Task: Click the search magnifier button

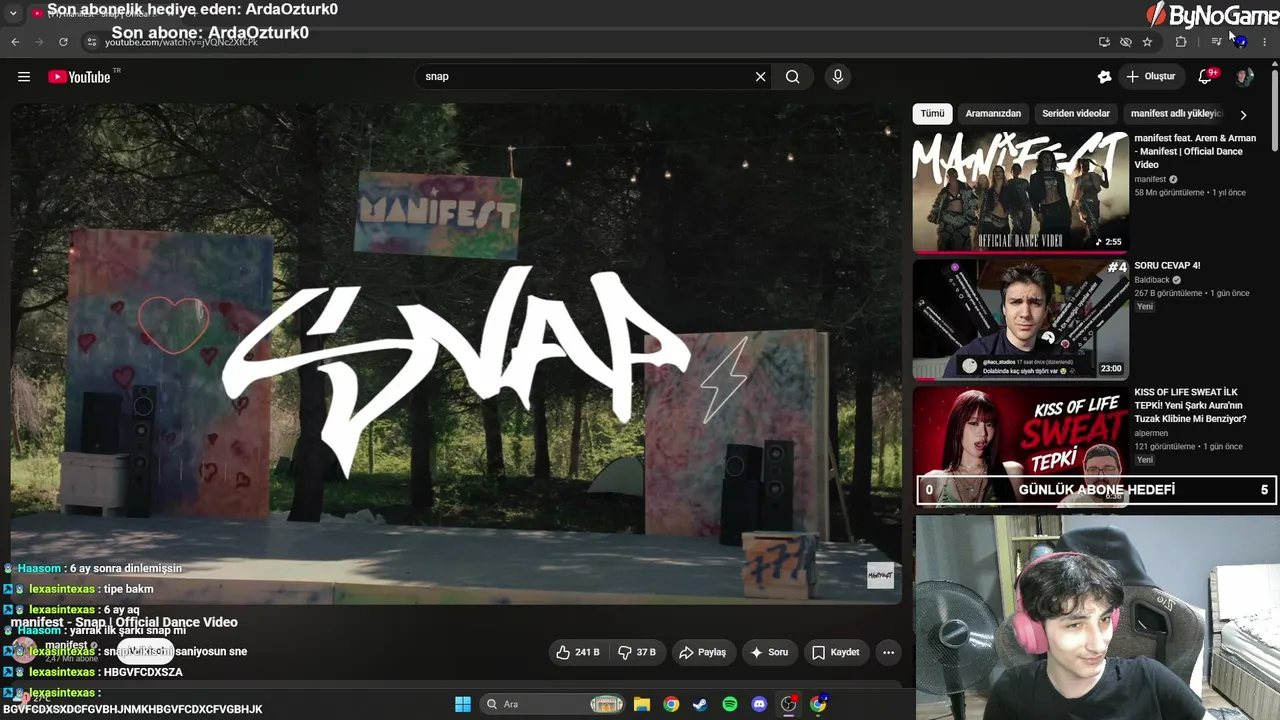Action: (793, 77)
